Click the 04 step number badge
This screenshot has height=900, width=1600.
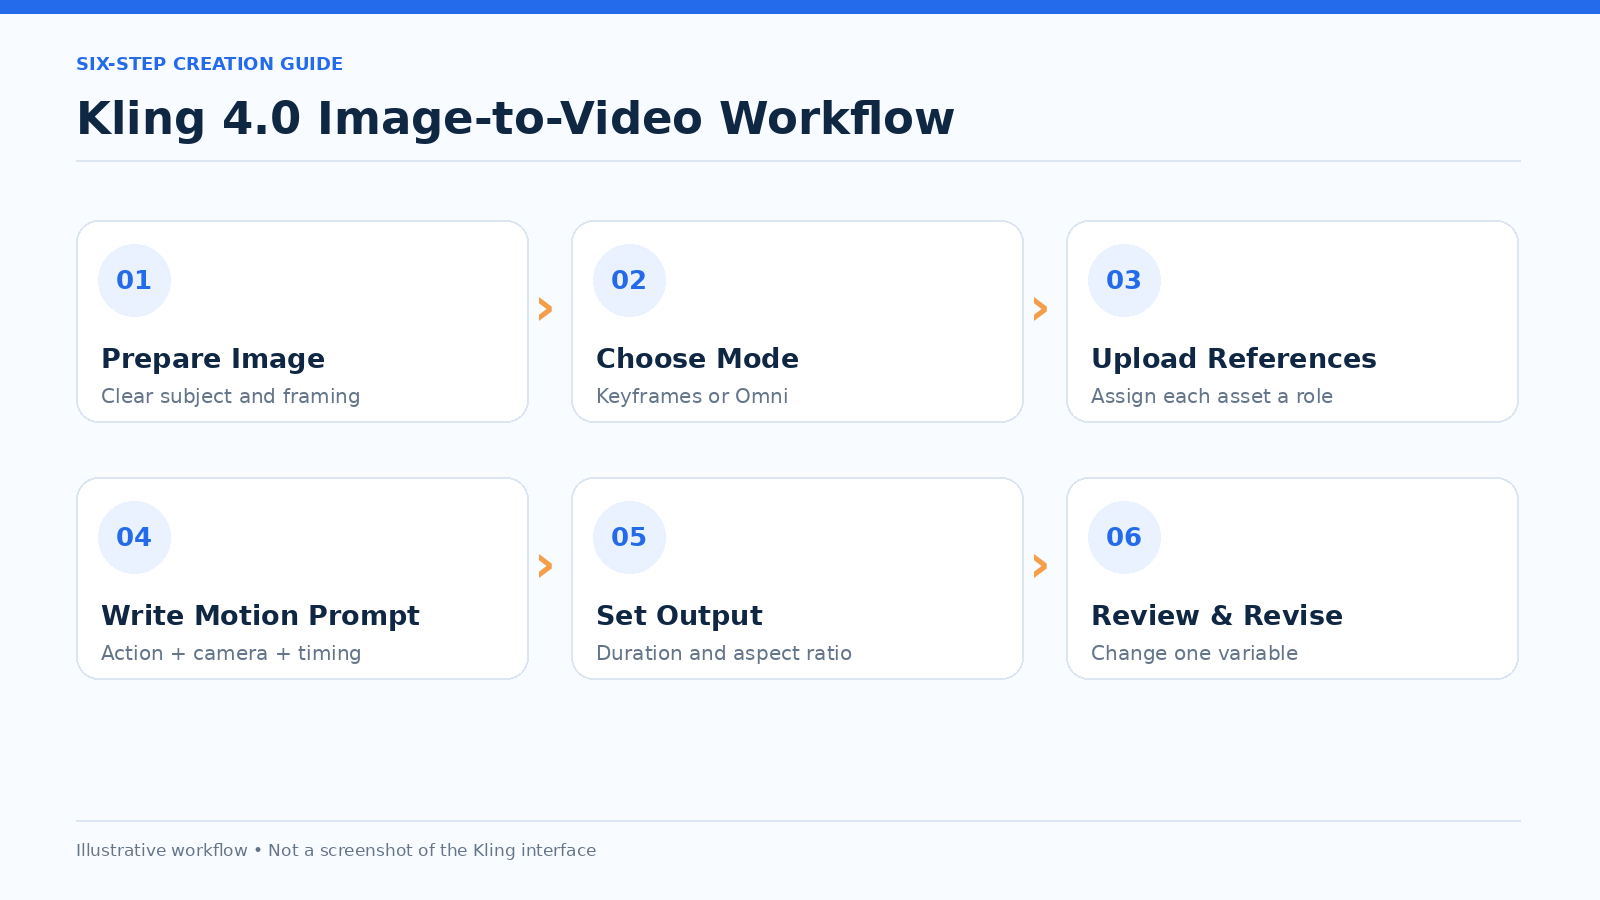pos(134,537)
